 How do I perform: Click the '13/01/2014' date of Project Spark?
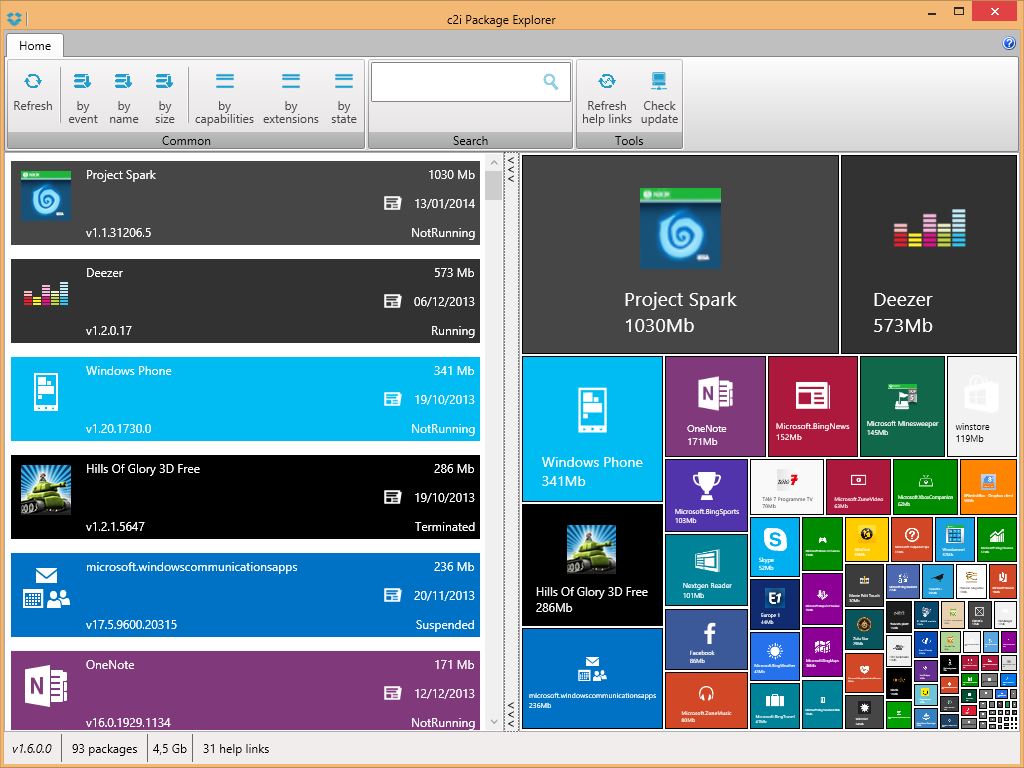tap(444, 203)
